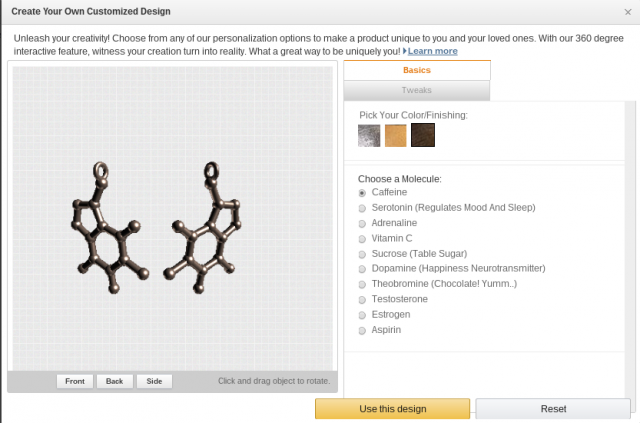Click the Use this design button
Screen dimensions: 640x423
[x=392, y=409]
